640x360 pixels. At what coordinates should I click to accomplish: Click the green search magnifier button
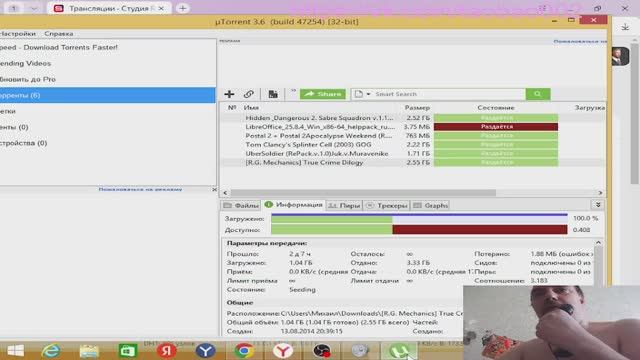point(538,94)
